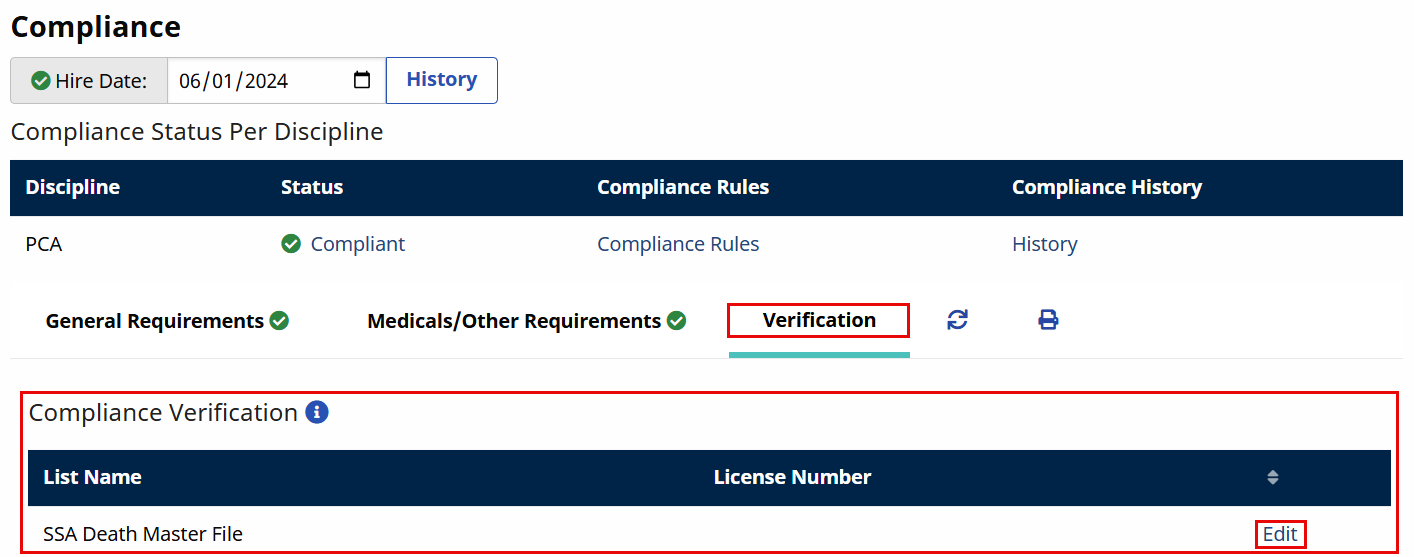Screen dimensions: 1414x557
Task: Click the refresh compliance icon
Action: (957, 320)
